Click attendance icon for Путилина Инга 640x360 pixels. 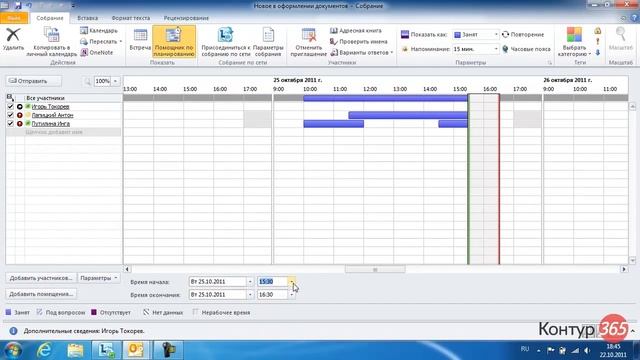tap(20, 124)
